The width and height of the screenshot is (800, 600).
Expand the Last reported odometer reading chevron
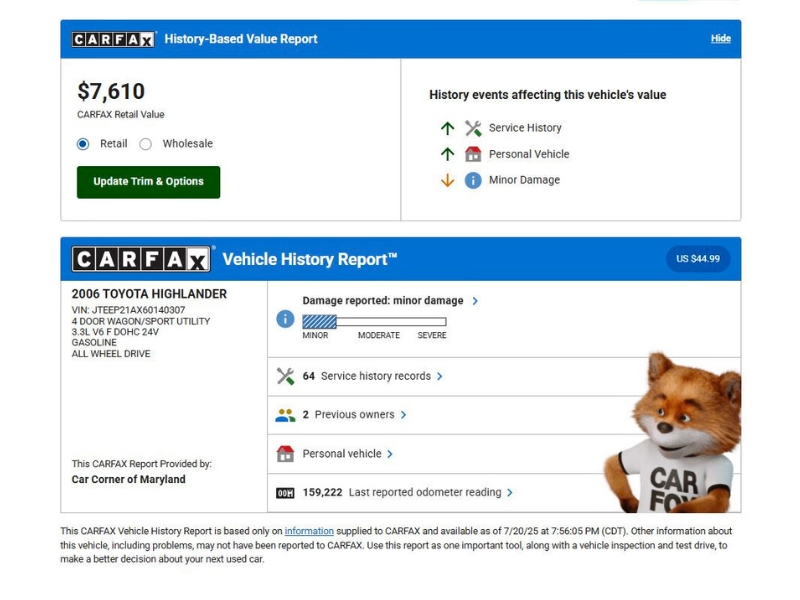[x=510, y=492]
